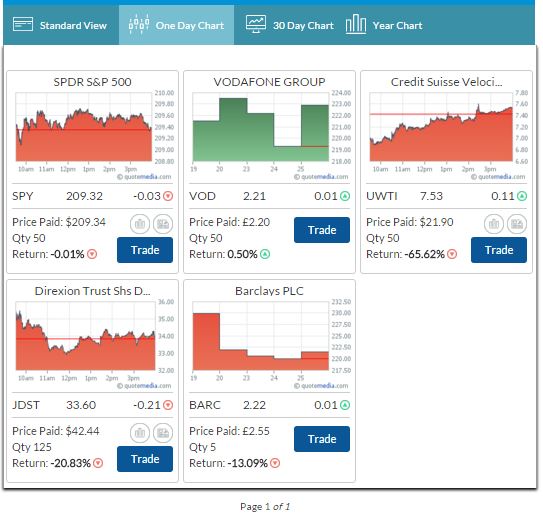Click the red down arrow beside JDST -0.21
This screenshot has width=543, height=519.
pos(168,405)
